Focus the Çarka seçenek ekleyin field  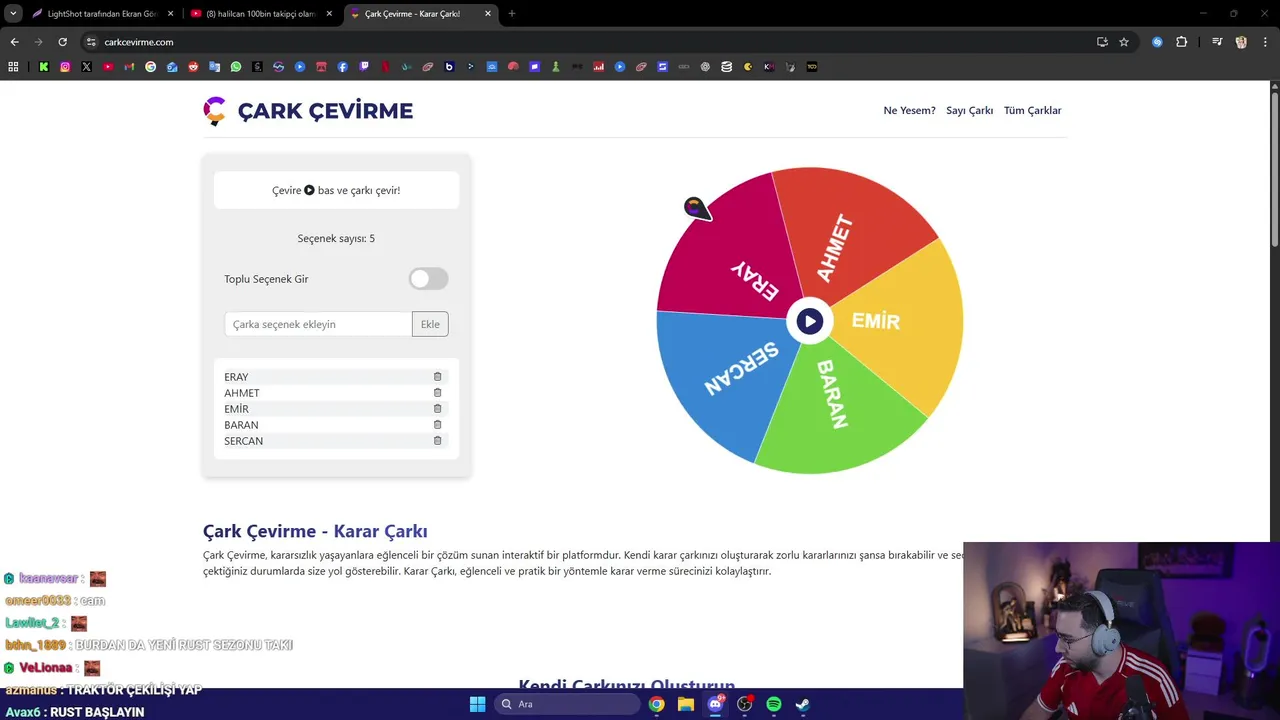click(x=318, y=324)
